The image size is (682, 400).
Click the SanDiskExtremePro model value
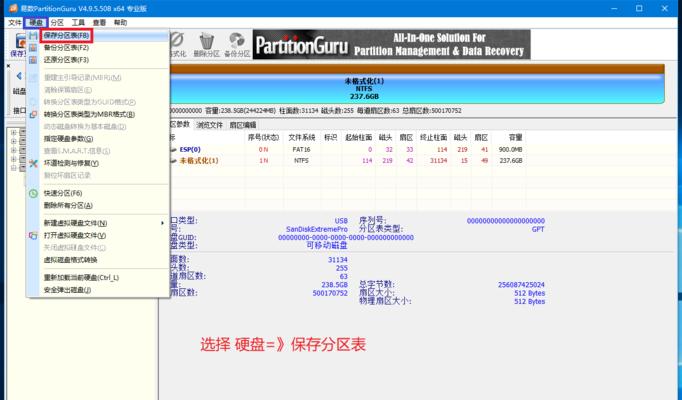(x=317, y=229)
